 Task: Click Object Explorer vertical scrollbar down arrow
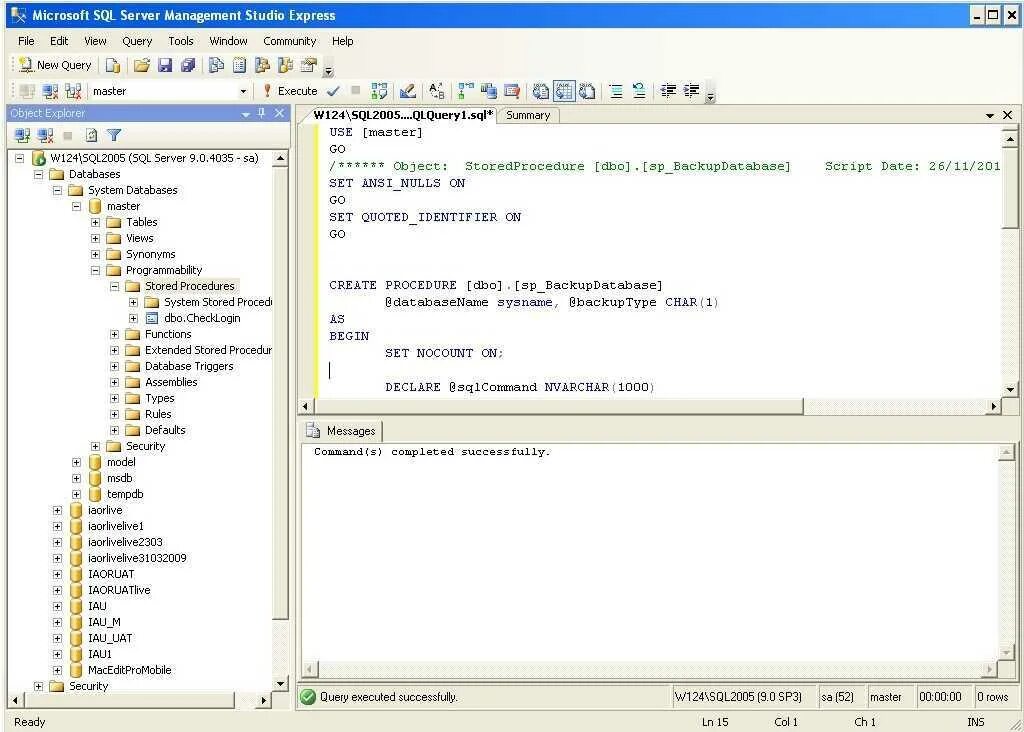280,684
